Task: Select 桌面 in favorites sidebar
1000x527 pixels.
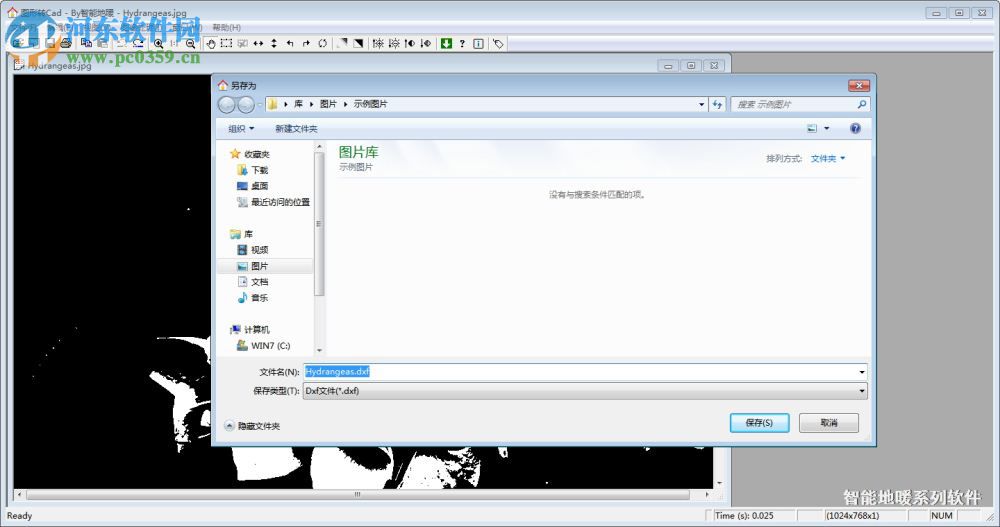Action: pos(253,186)
